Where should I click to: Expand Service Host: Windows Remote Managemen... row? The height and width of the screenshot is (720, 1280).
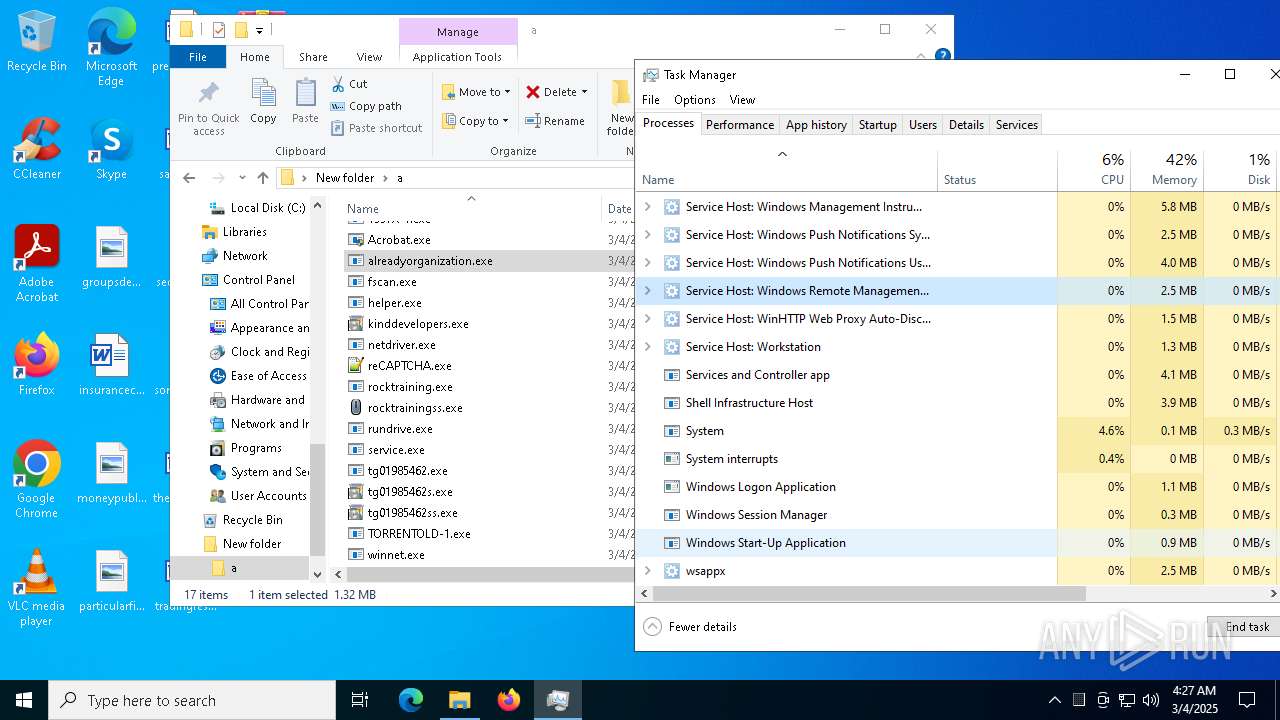point(647,291)
